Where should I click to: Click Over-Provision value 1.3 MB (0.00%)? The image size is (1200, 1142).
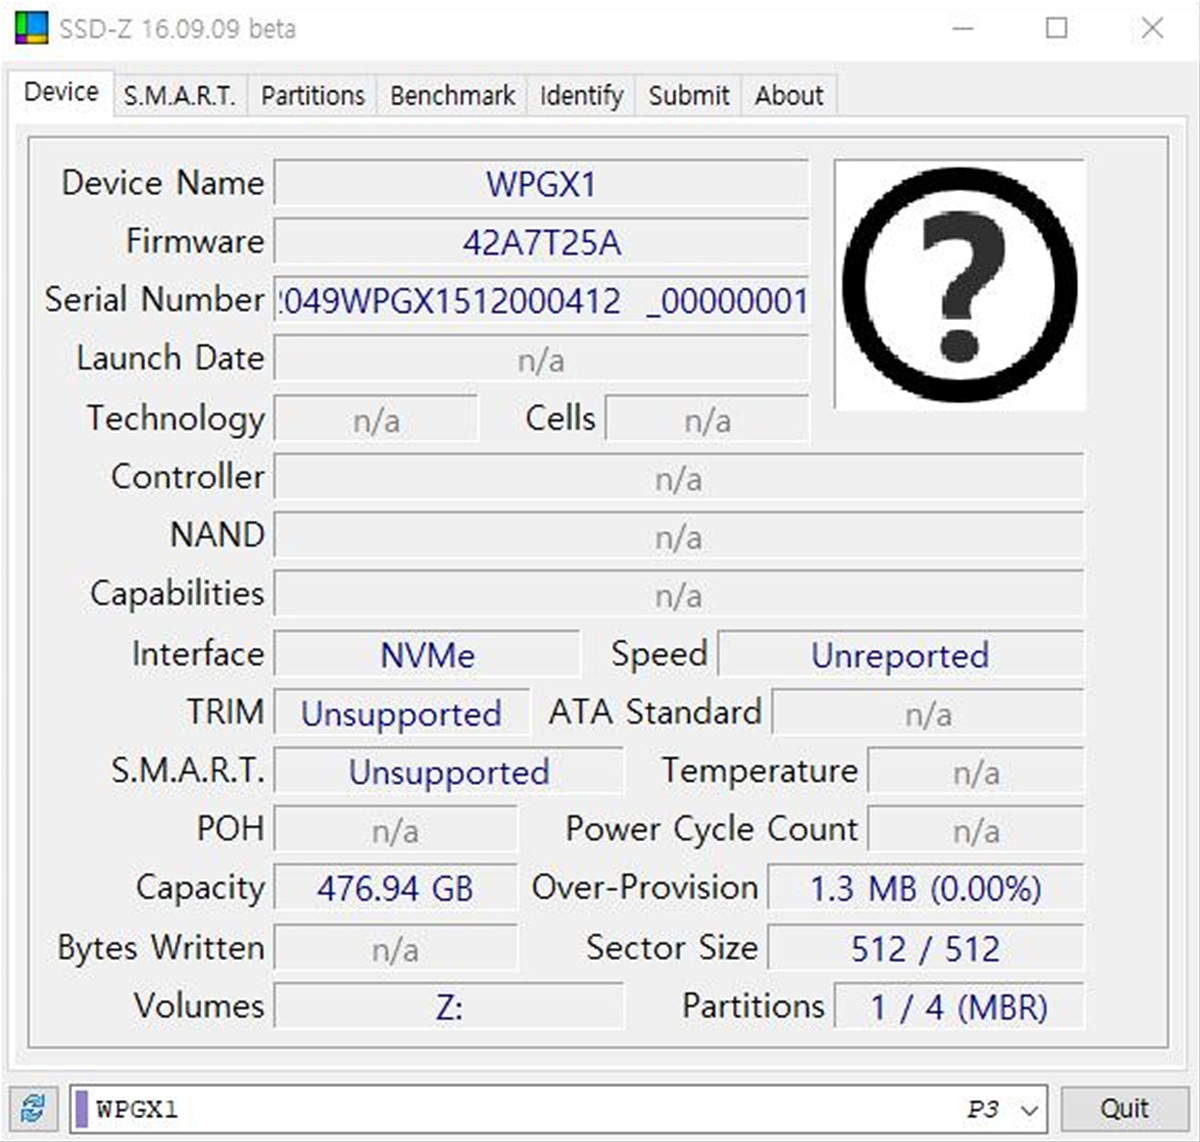[x=925, y=889]
